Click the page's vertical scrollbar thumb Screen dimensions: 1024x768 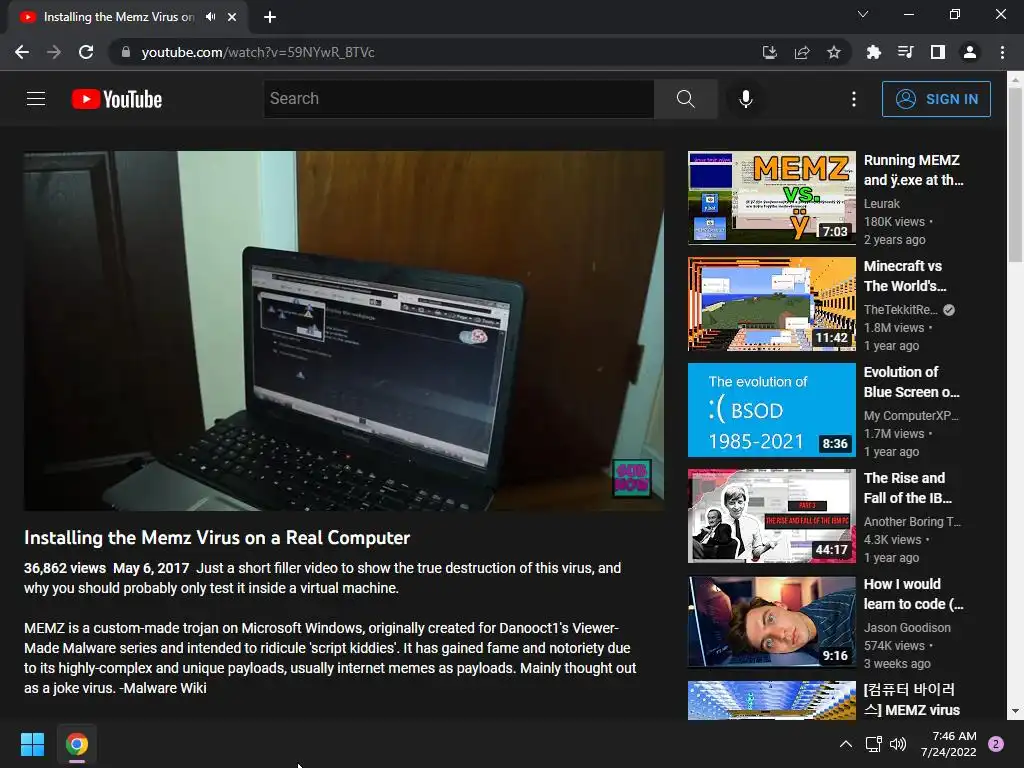click(x=1015, y=175)
